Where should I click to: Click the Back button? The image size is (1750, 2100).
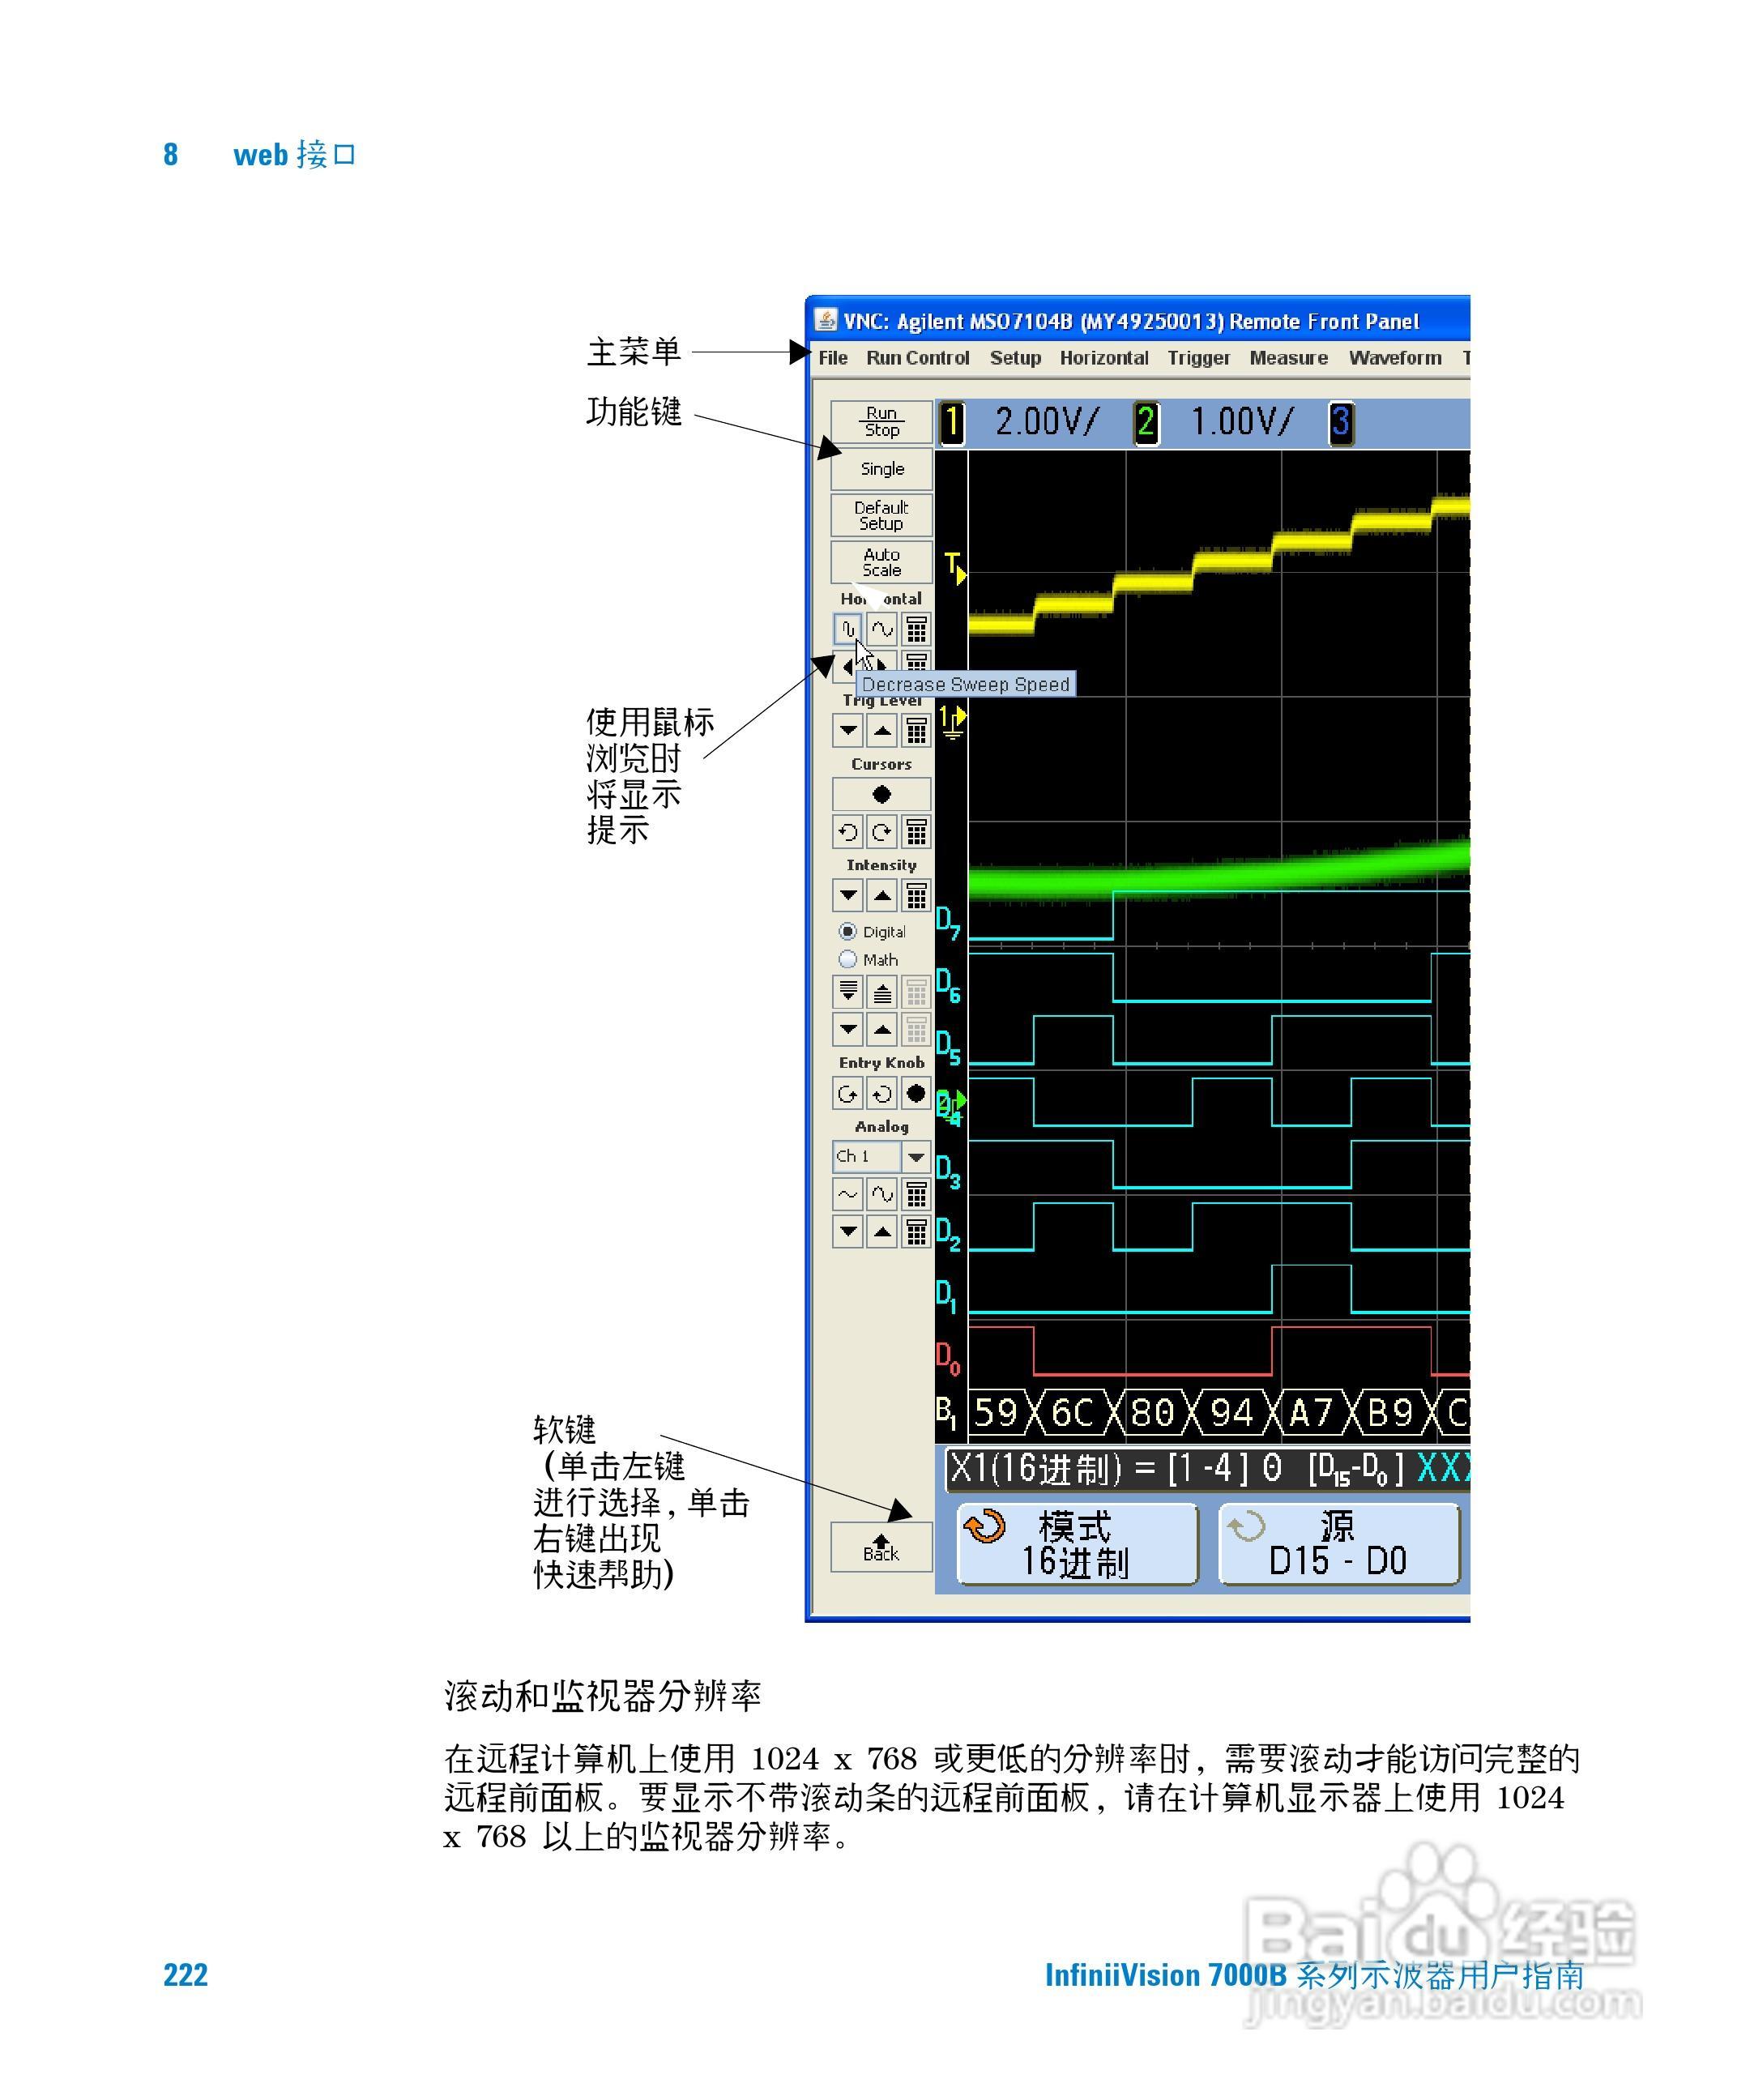point(881,1547)
